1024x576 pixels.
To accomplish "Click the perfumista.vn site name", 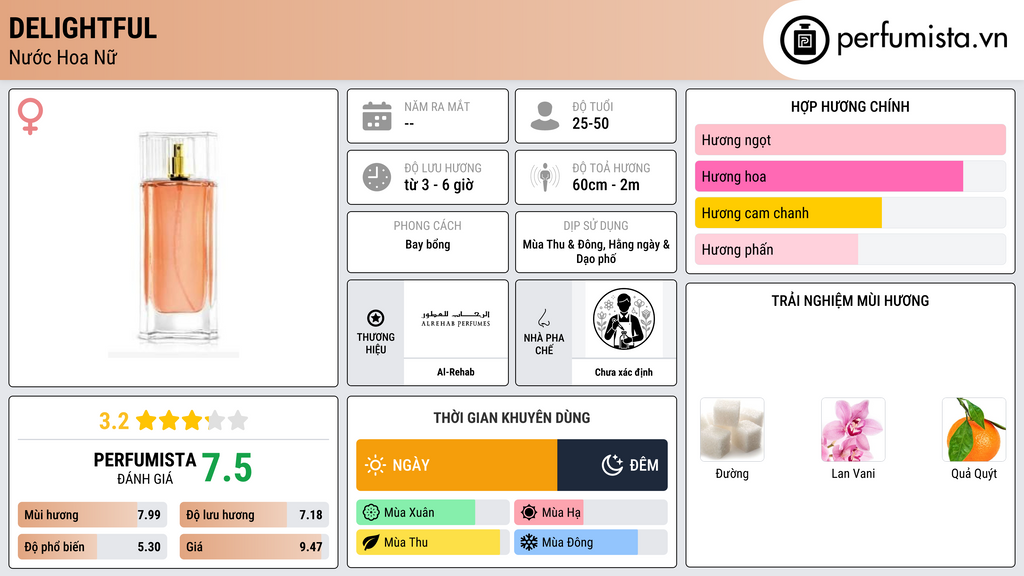I will [x=922, y=39].
